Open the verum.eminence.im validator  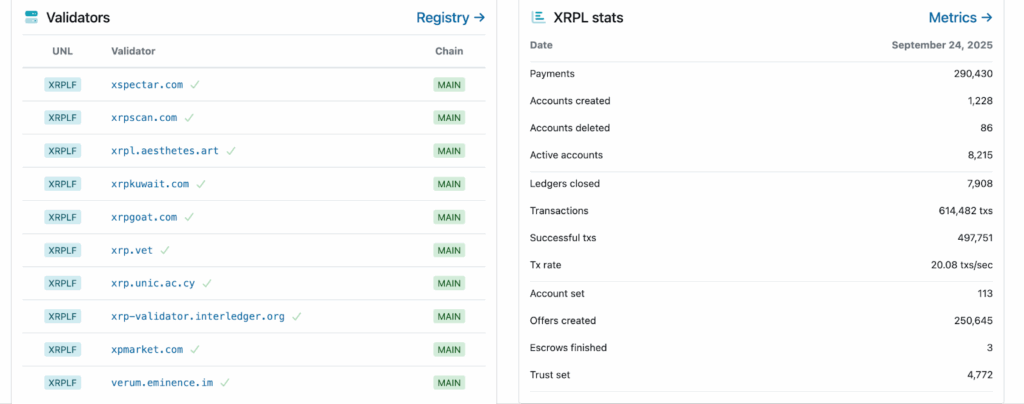[x=160, y=382]
